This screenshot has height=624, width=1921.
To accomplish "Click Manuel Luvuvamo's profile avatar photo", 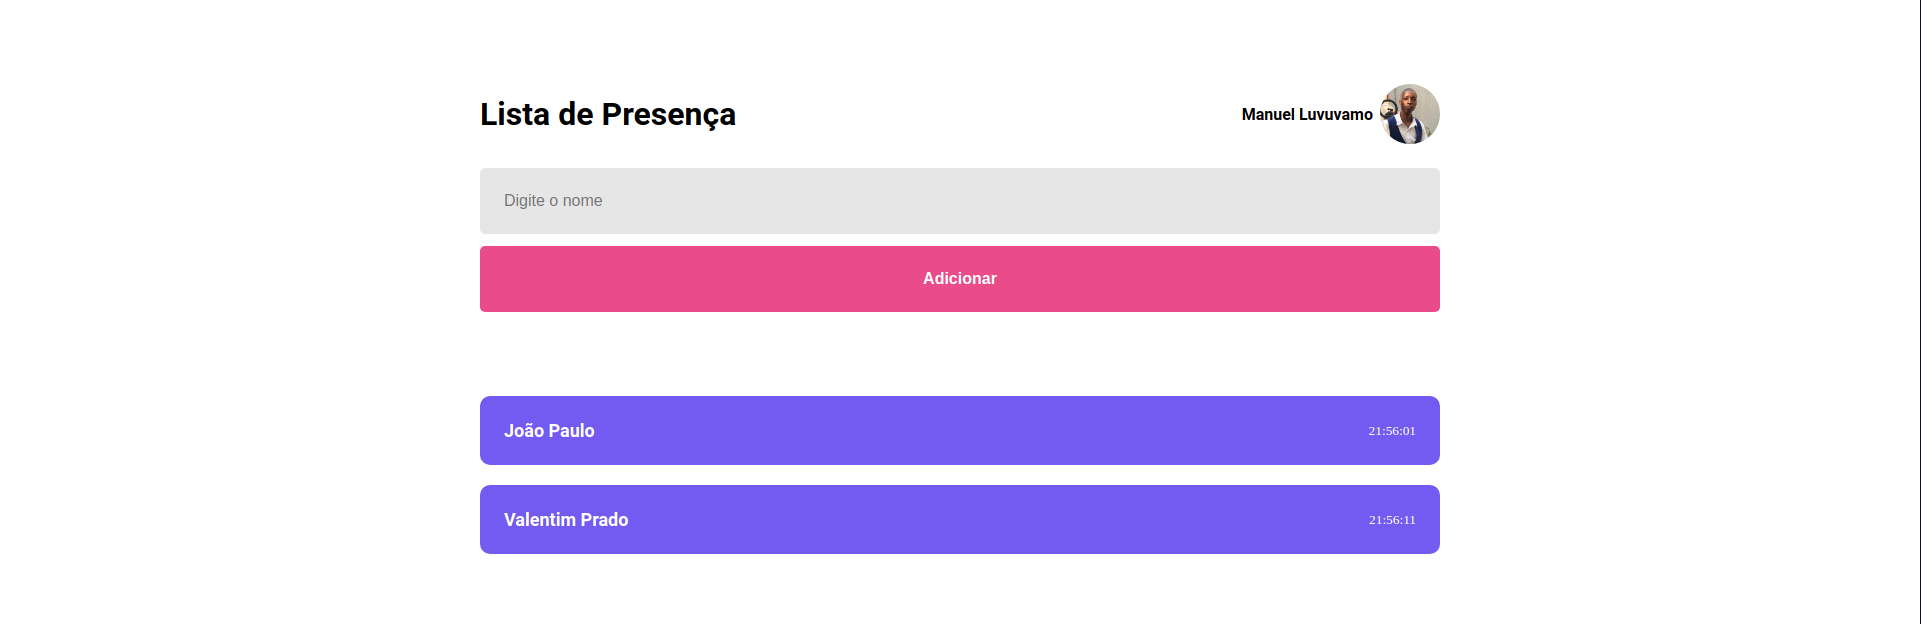I will tap(1409, 114).
